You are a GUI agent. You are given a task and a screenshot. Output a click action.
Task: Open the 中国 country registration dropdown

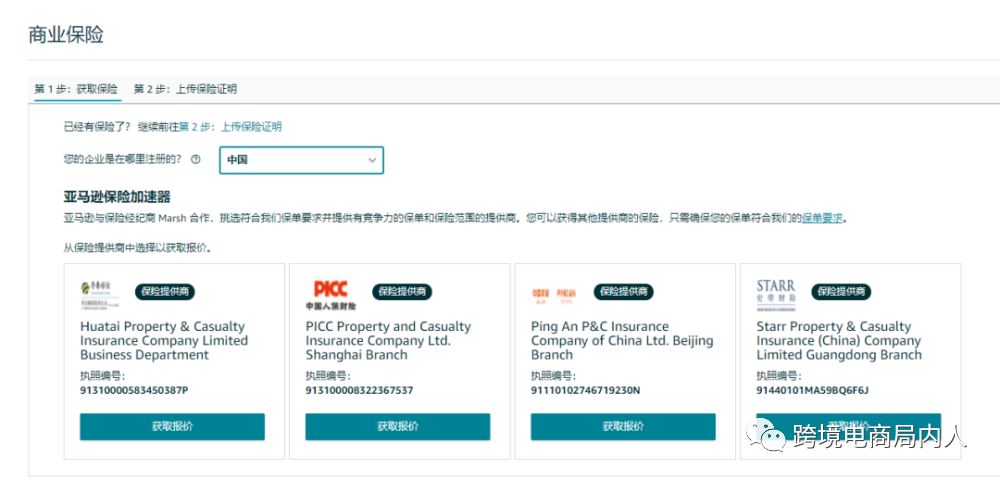point(301,160)
